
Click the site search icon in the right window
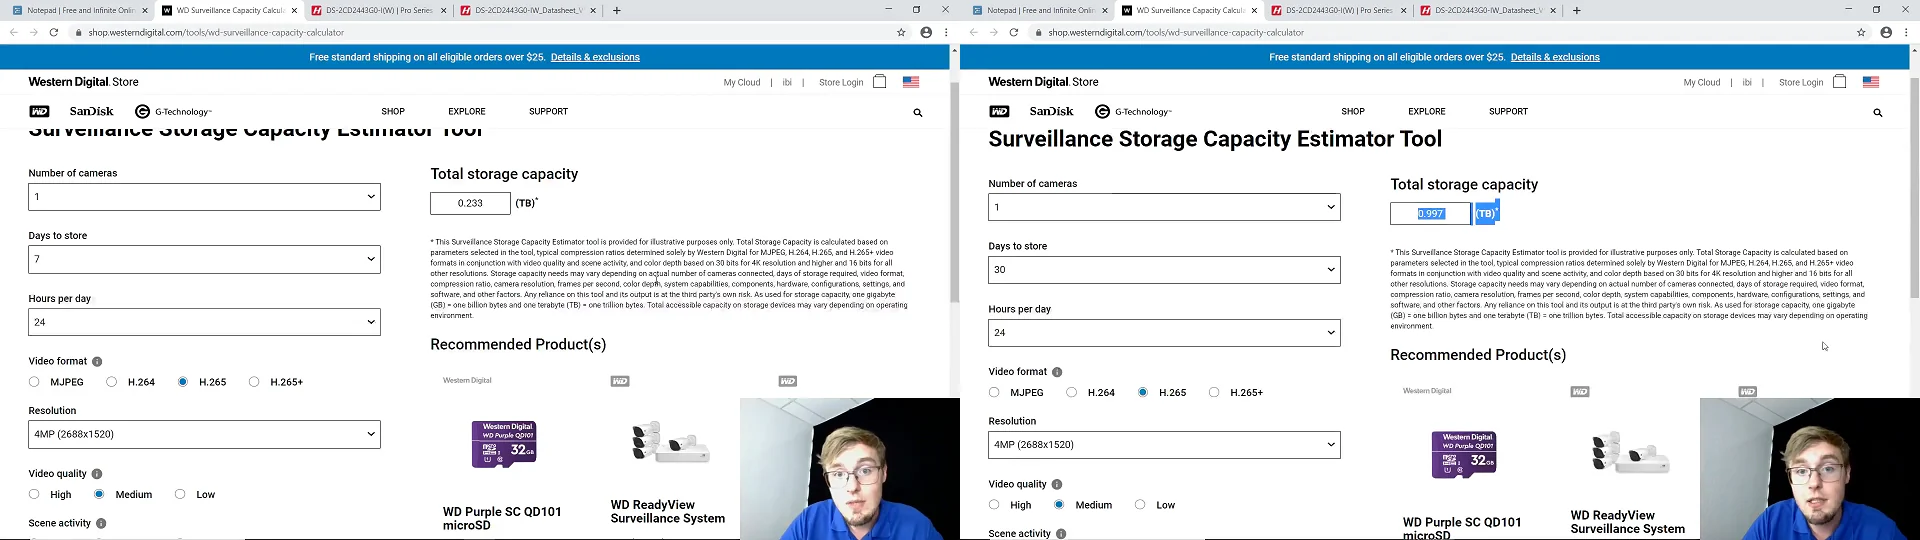point(1878,113)
